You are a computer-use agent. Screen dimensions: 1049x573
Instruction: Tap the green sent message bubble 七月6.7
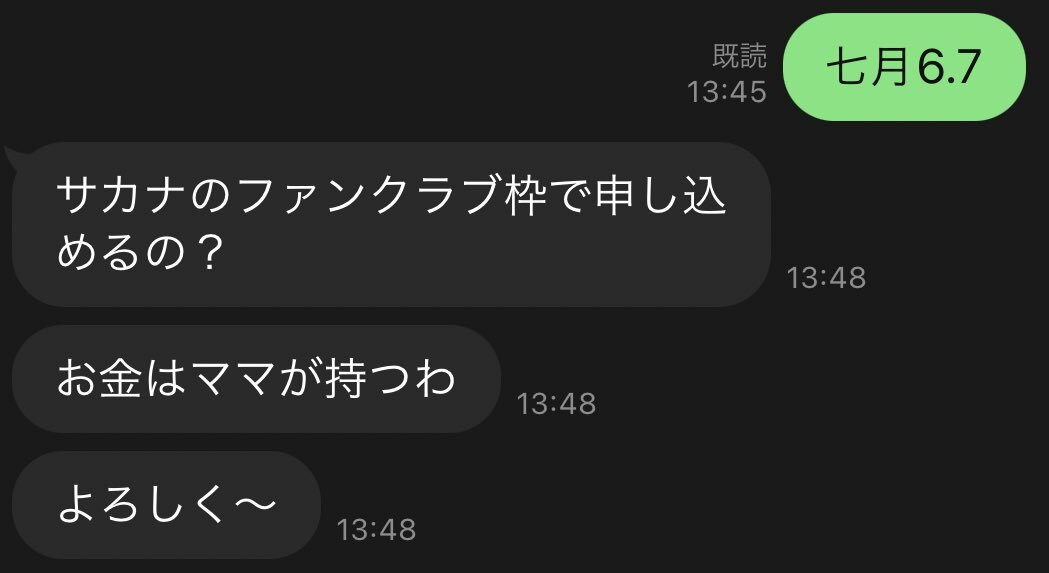(904, 67)
